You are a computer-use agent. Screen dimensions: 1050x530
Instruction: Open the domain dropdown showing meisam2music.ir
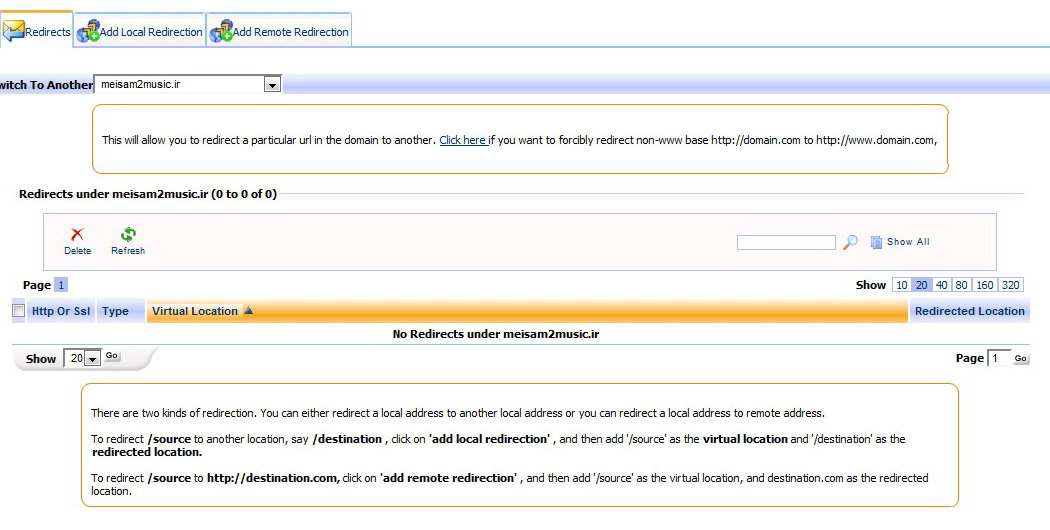point(188,84)
